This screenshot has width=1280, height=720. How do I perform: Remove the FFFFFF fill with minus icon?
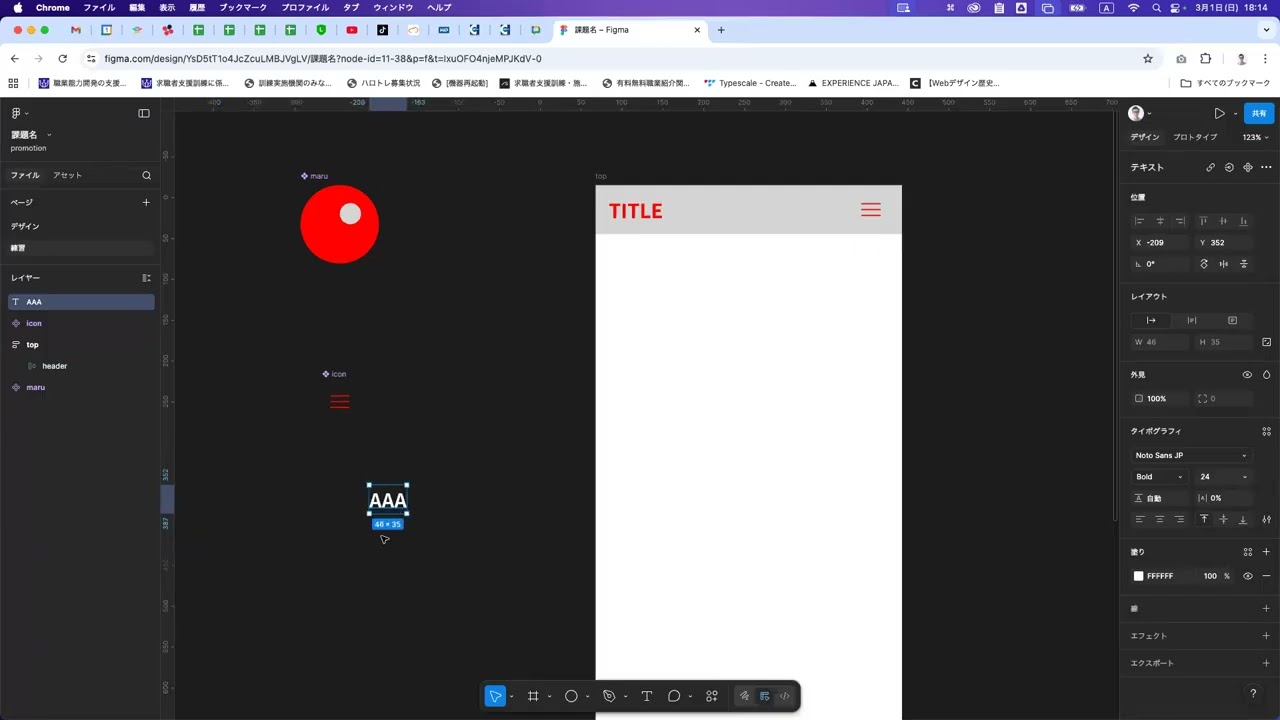click(x=1266, y=576)
